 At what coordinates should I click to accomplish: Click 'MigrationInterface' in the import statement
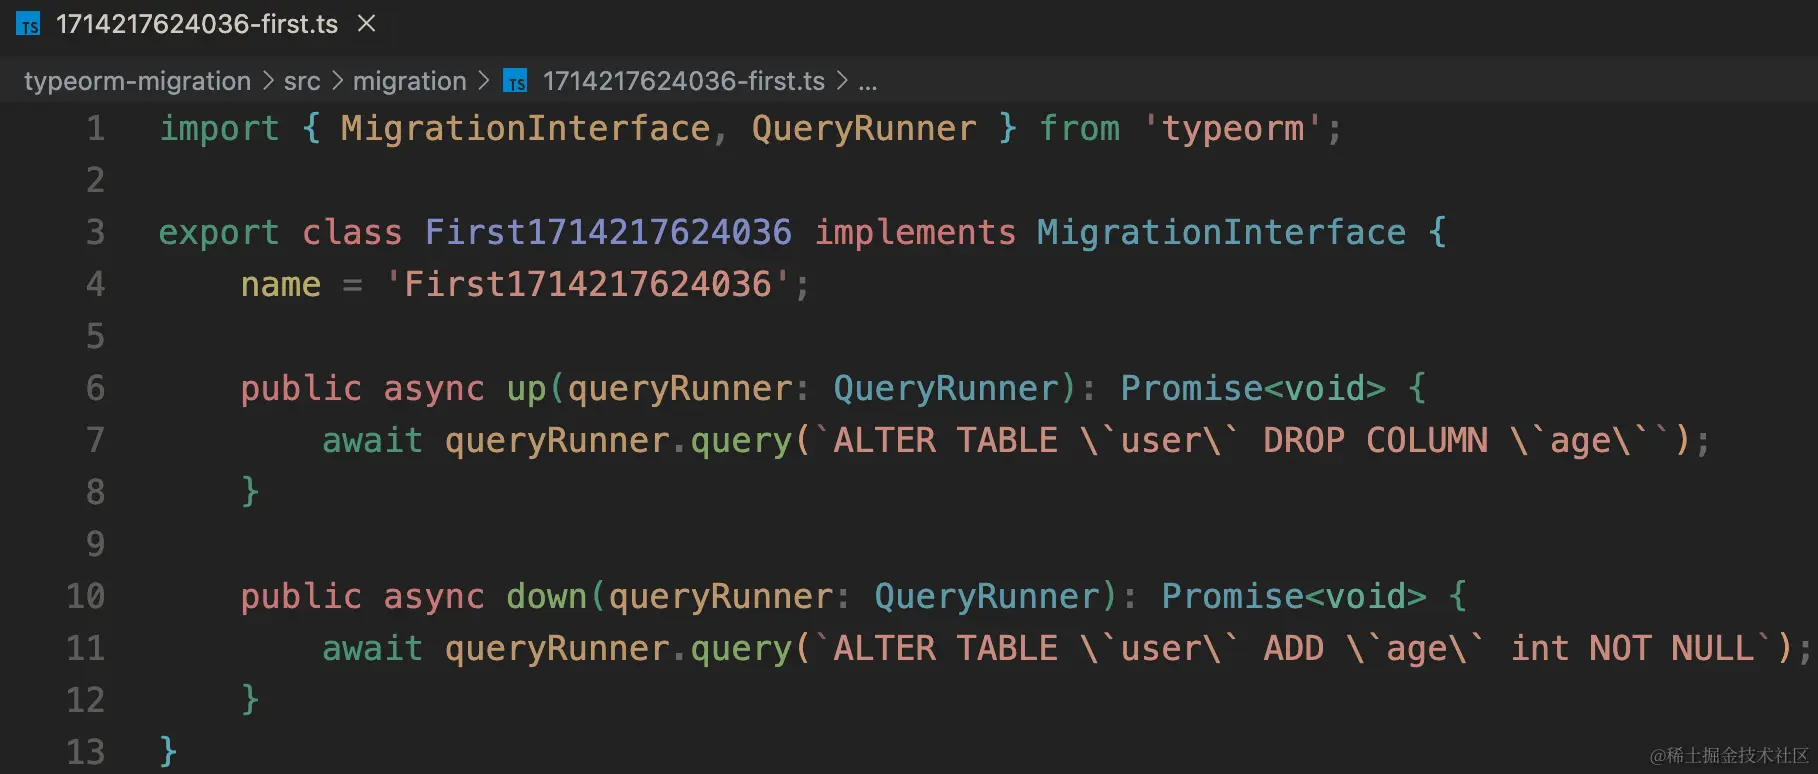click(525, 128)
